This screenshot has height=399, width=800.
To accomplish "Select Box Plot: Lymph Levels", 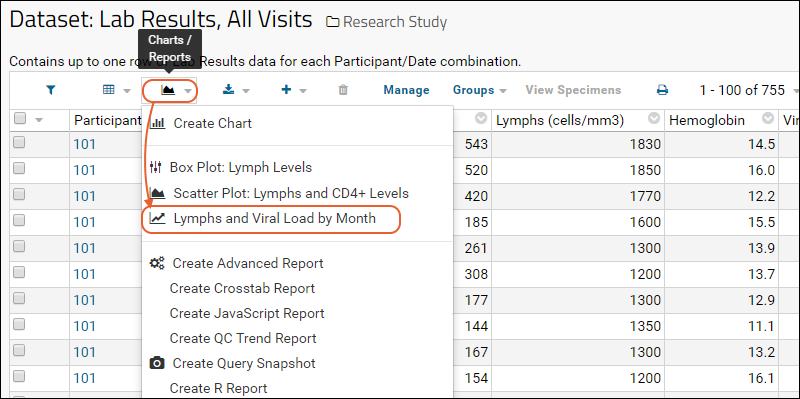I will pyautogui.click(x=241, y=167).
